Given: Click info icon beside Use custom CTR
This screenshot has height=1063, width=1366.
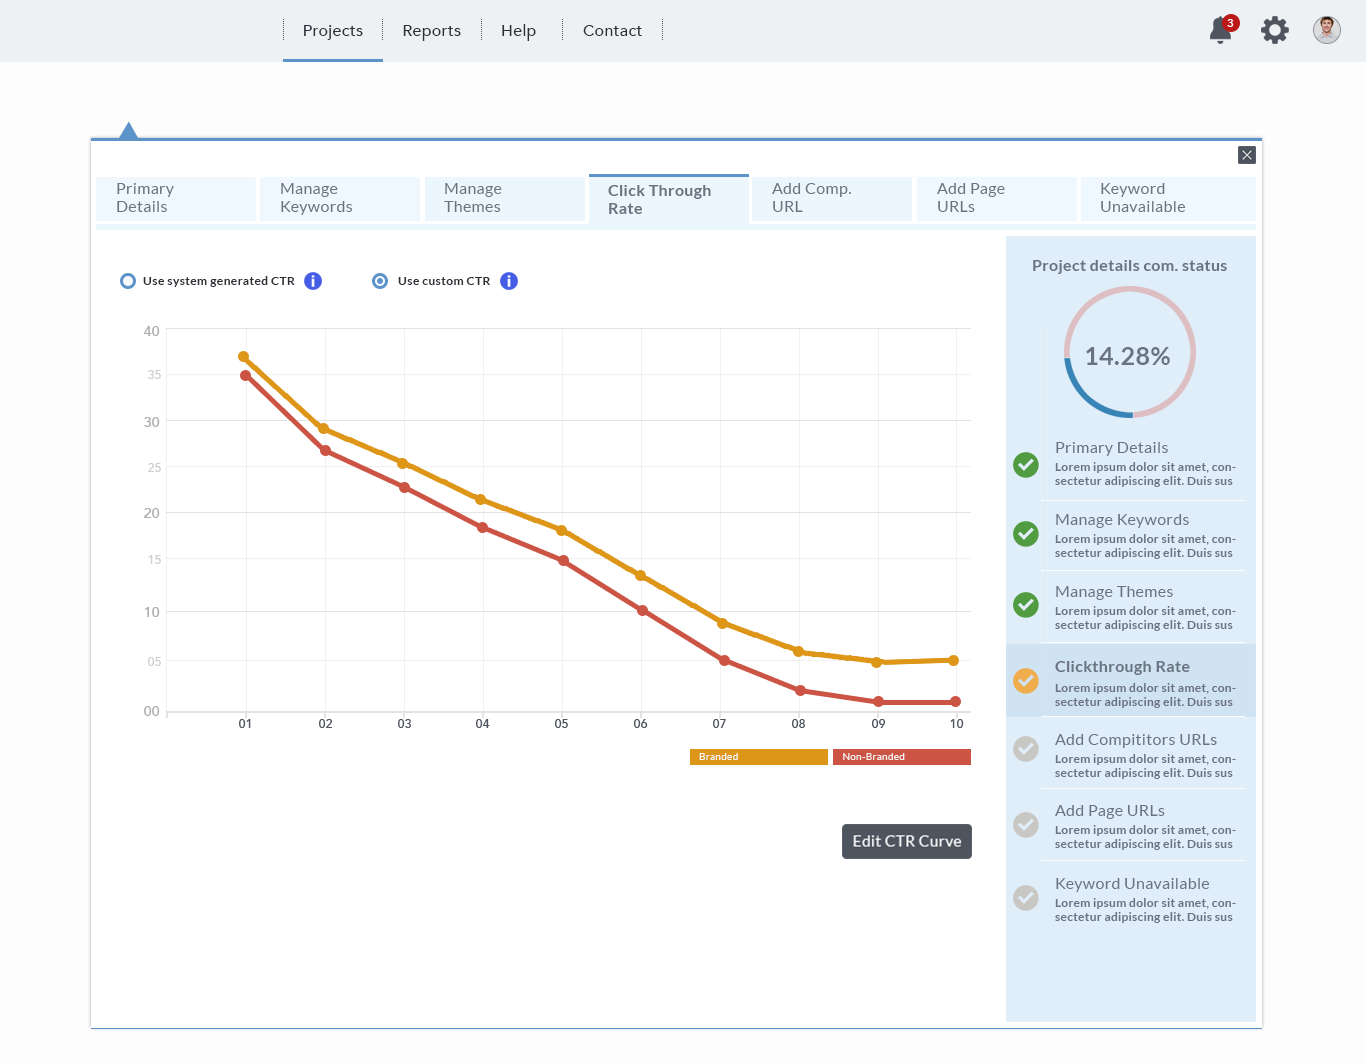Looking at the screenshot, I should [509, 281].
